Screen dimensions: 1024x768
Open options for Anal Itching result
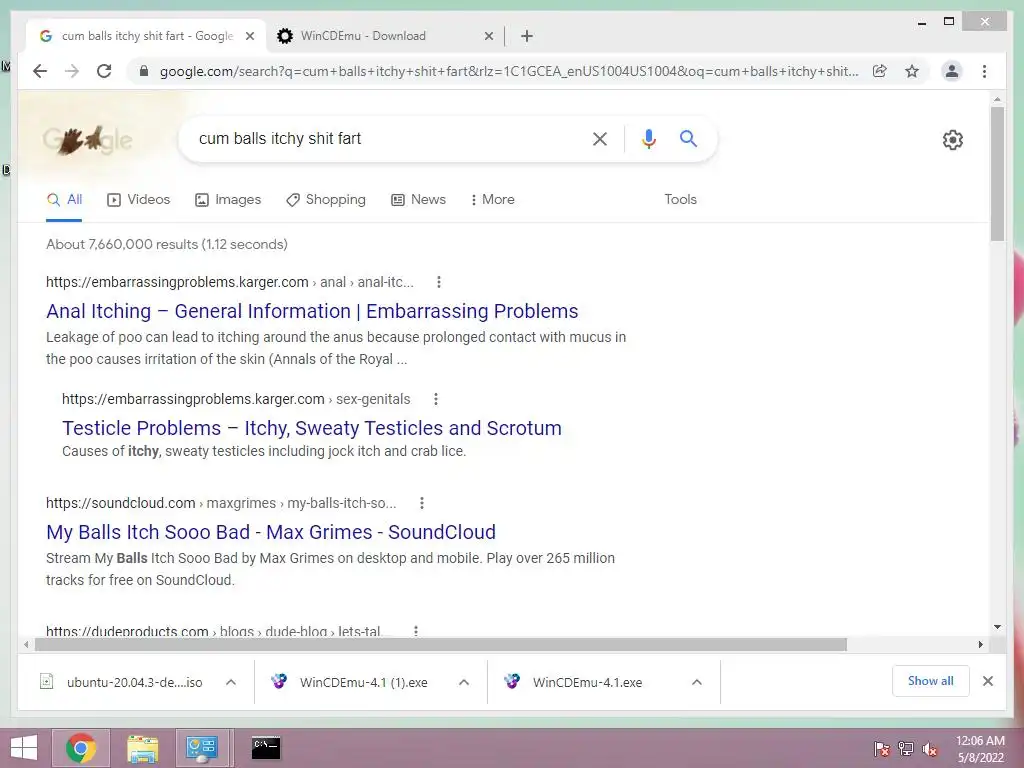click(439, 282)
